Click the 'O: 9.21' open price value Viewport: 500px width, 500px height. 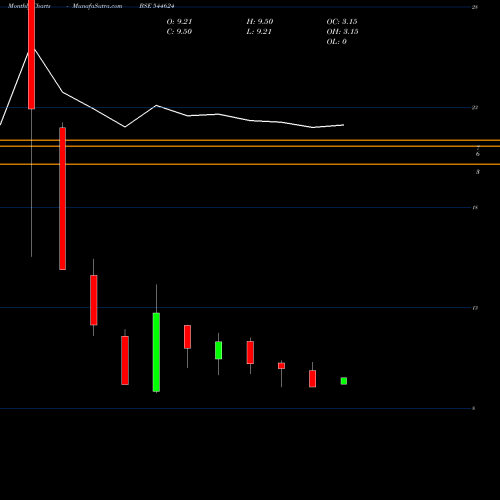179,22
